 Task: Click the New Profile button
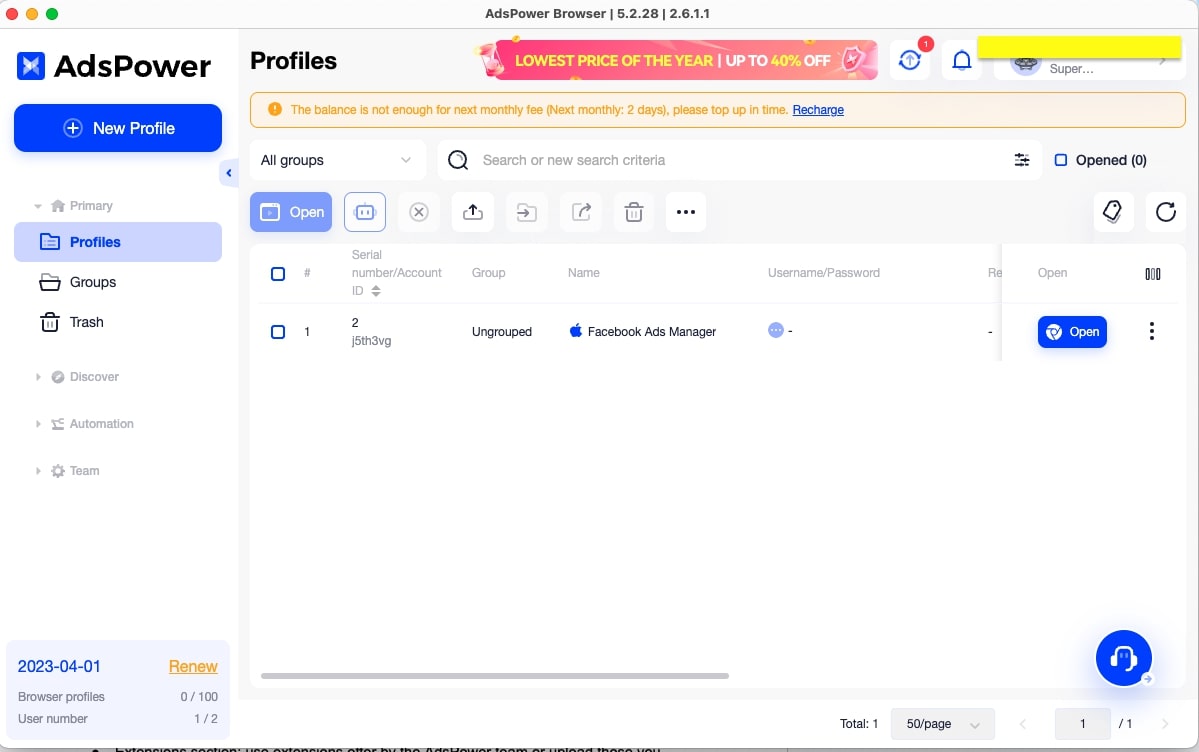[118, 128]
